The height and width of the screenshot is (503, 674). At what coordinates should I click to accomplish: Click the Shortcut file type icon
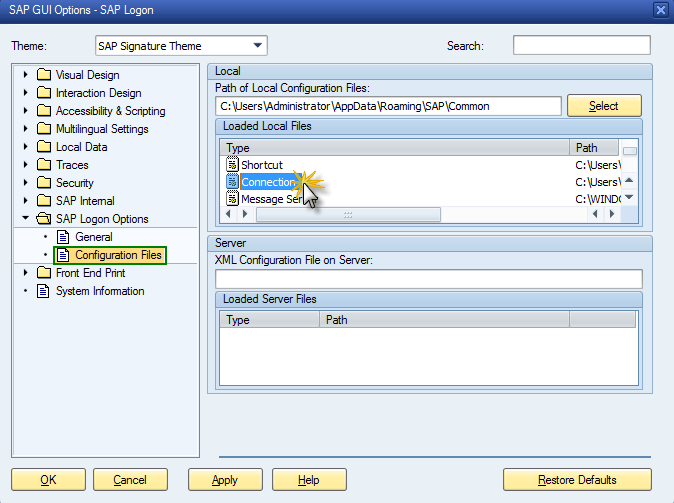[x=232, y=165]
